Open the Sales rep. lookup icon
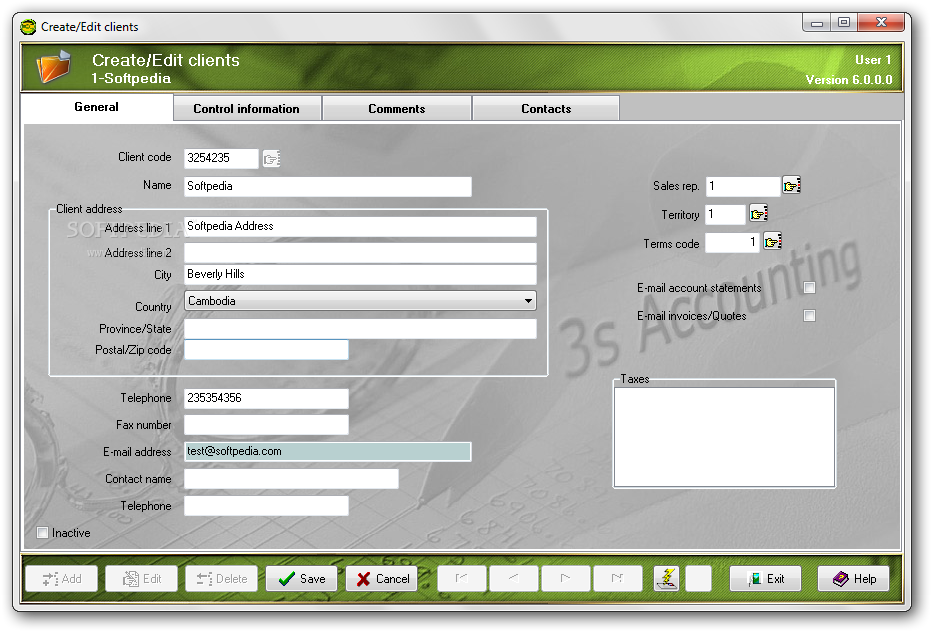This screenshot has height=632, width=932. point(791,185)
